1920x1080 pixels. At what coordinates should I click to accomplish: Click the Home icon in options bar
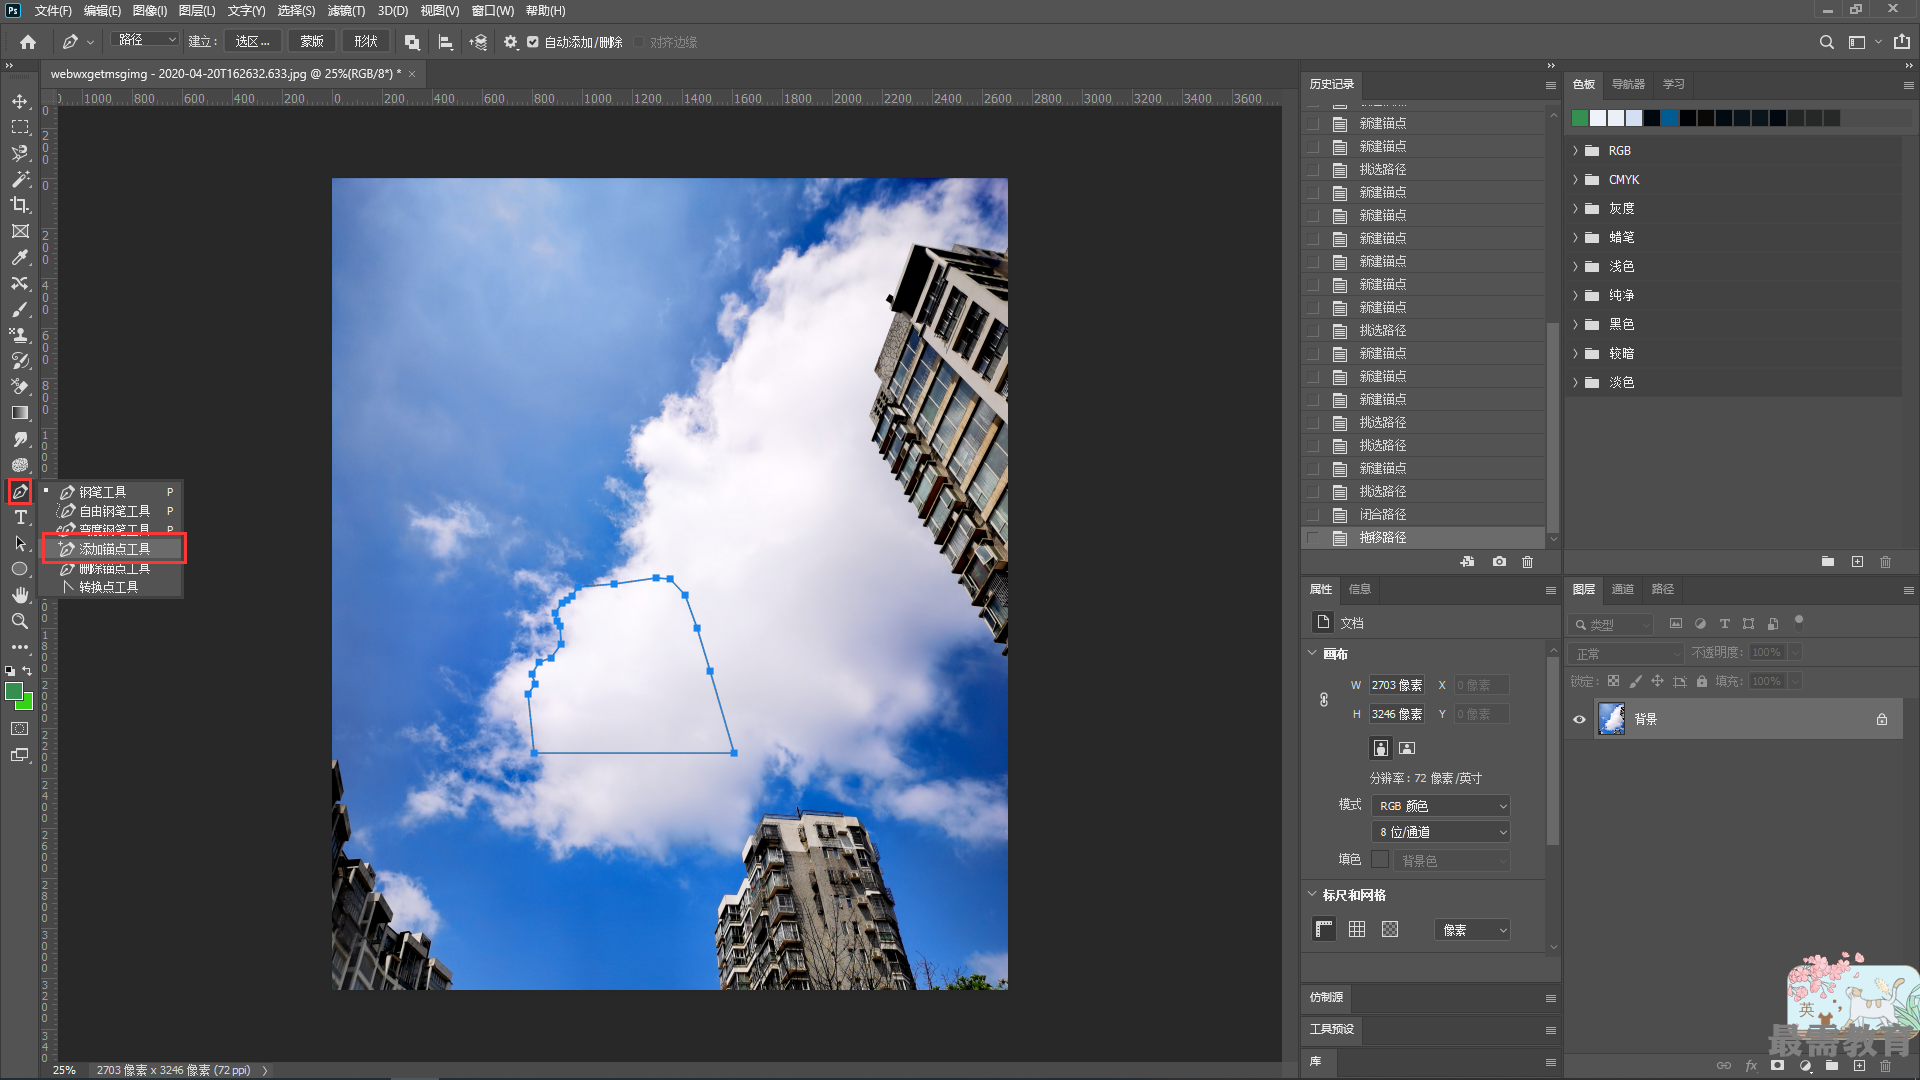(28, 42)
